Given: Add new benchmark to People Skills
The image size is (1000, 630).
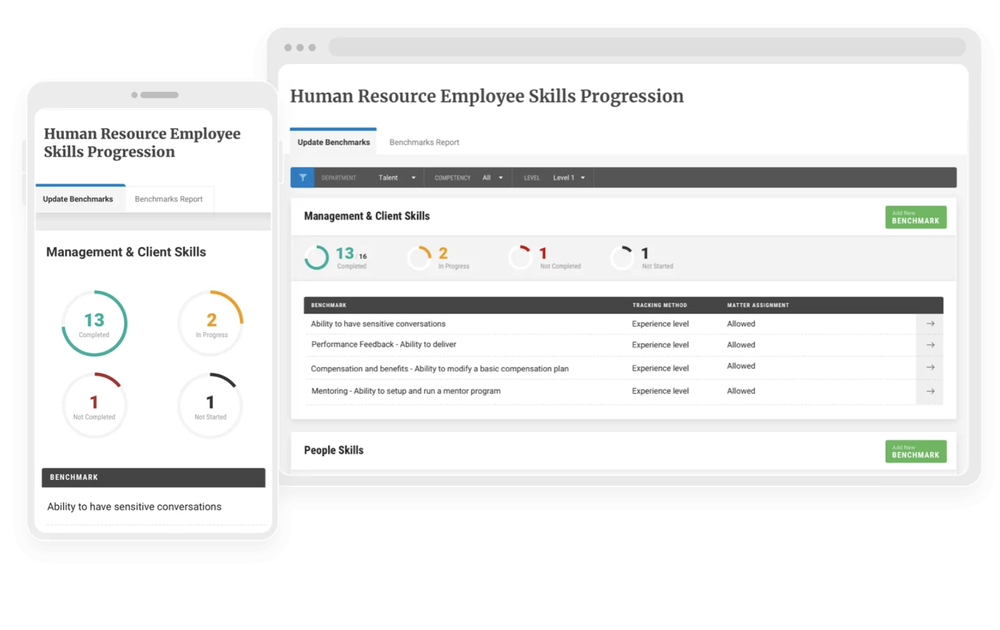Looking at the screenshot, I should coord(915,451).
